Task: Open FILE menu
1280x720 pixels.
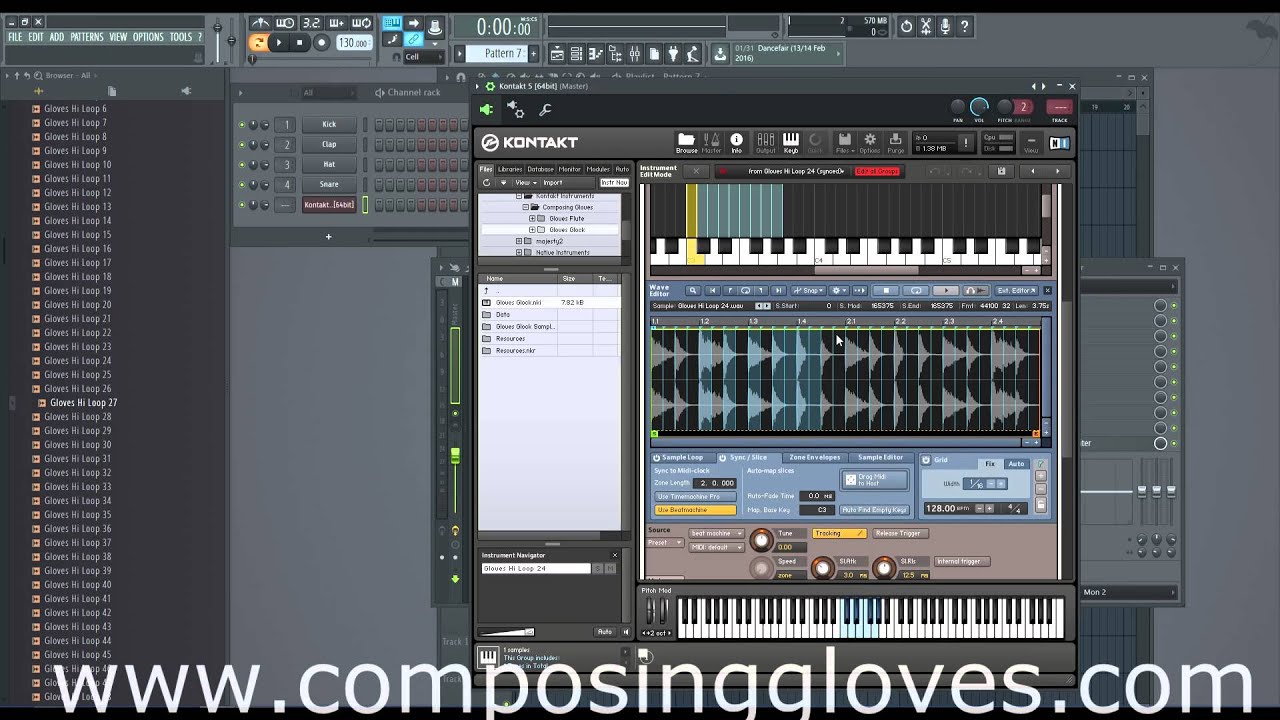Action: pyautogui.click(x=15, y=37)
